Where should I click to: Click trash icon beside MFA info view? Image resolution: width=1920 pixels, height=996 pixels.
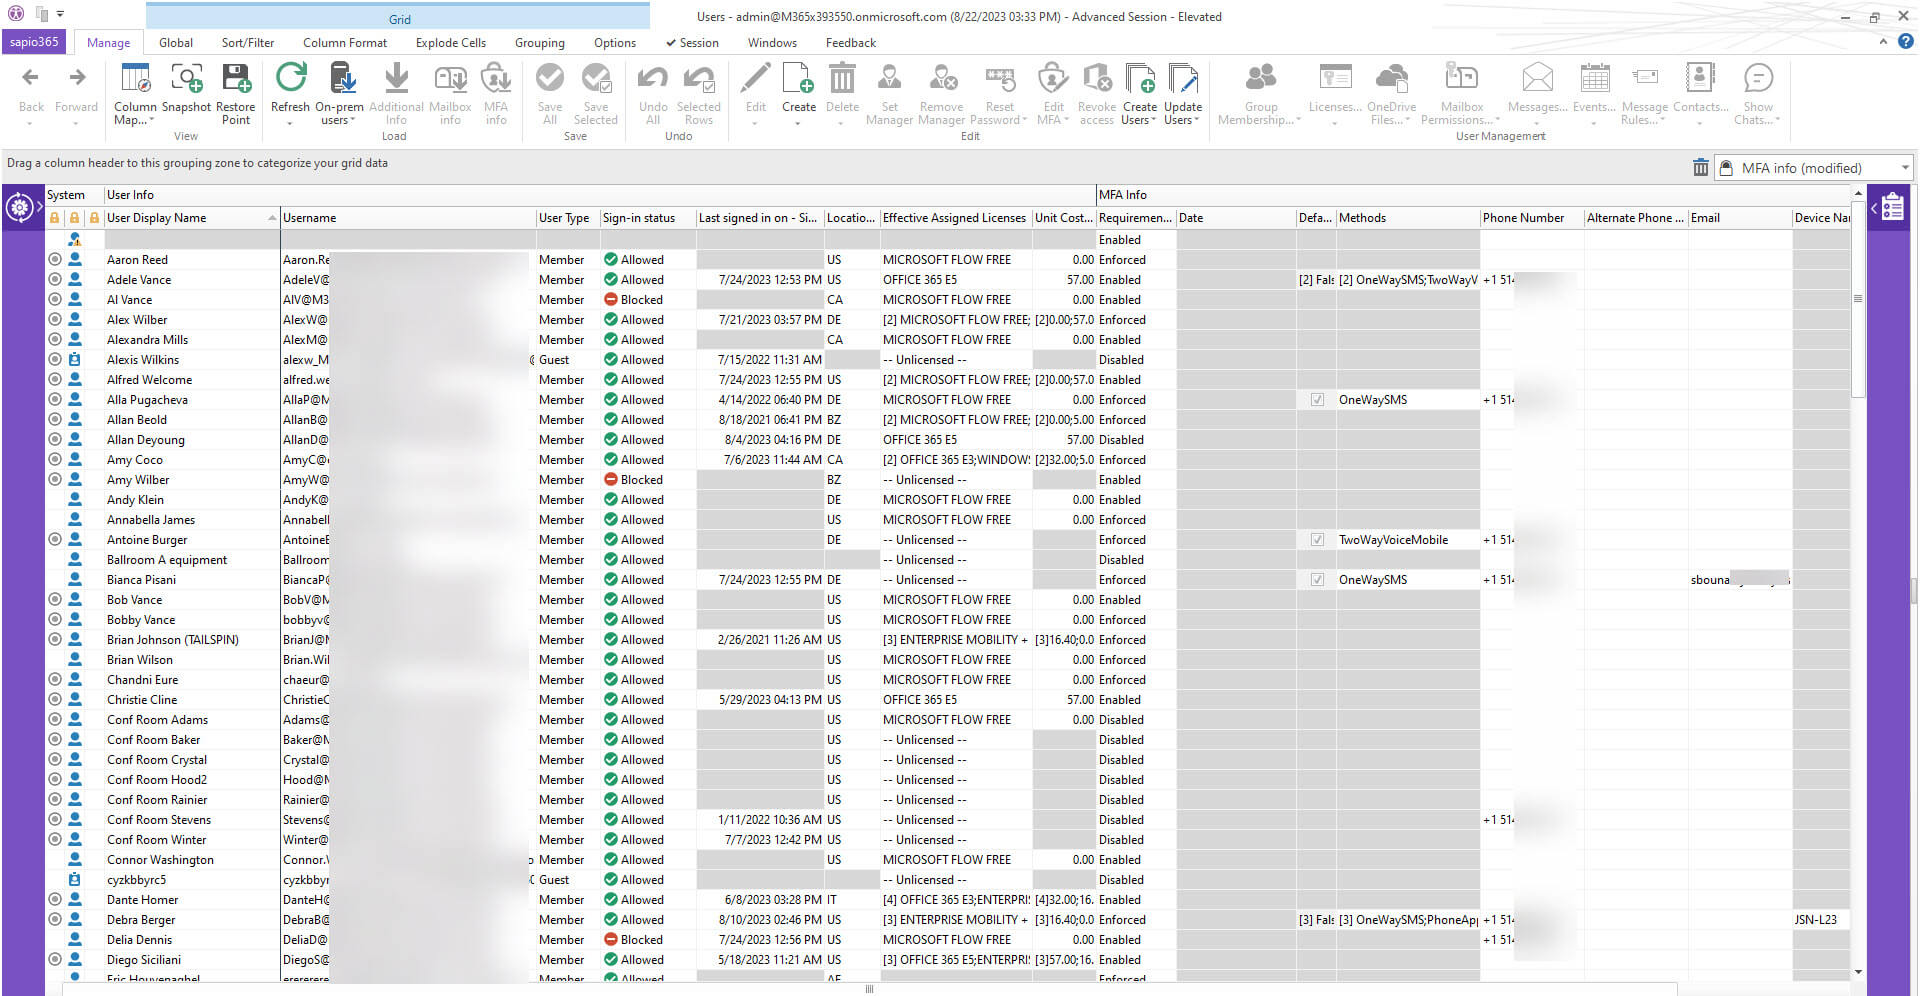[1700, 168]
